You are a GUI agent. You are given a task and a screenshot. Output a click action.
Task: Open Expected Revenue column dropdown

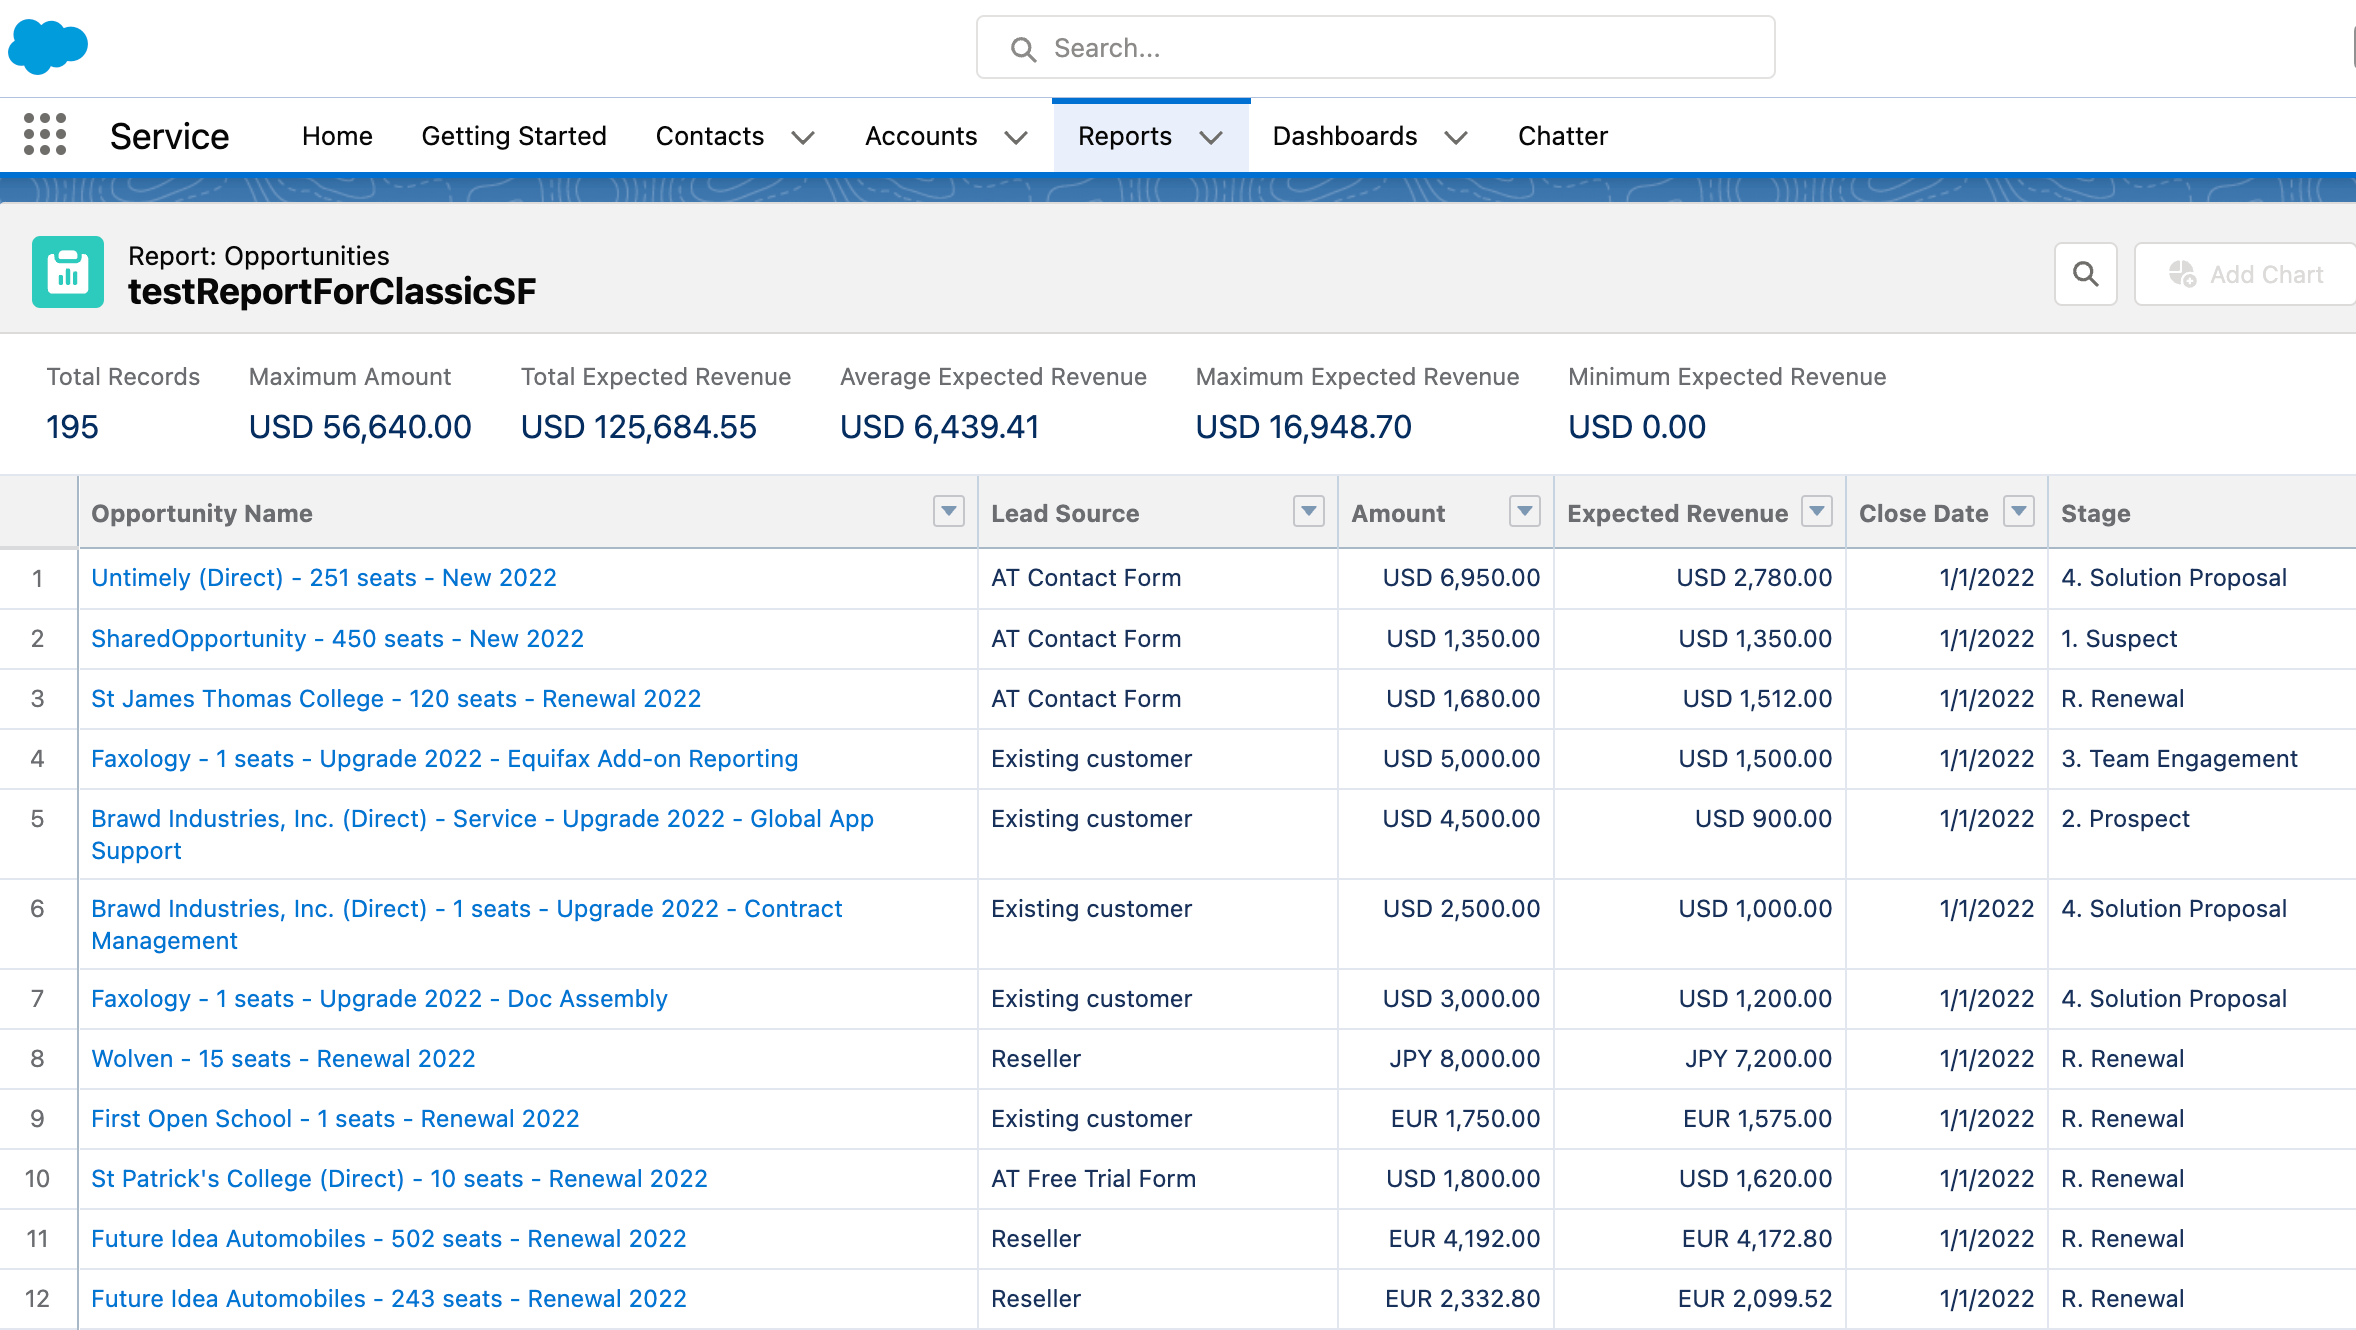pos(1816,511)
